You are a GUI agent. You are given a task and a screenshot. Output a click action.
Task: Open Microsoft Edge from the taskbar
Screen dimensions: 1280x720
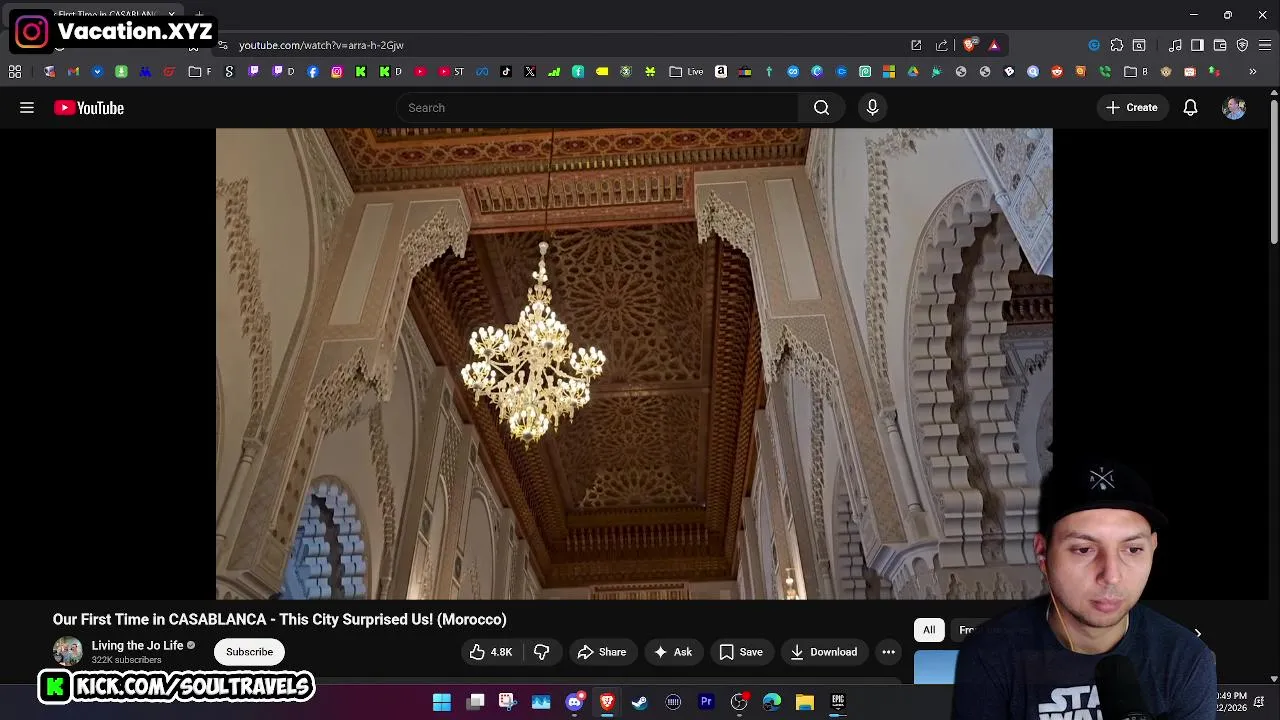(x=772, y=702)
